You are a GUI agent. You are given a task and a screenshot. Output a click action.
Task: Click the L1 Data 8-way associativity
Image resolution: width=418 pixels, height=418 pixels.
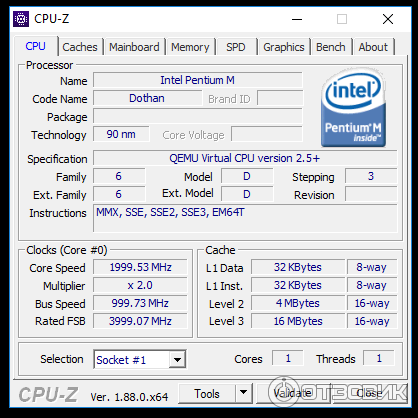tap(372, 267)
